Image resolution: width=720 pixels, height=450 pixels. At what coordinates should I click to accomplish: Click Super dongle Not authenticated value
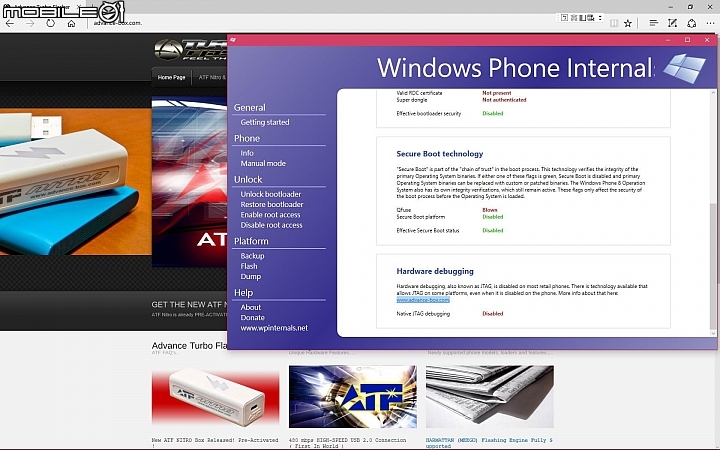[504, 100]
